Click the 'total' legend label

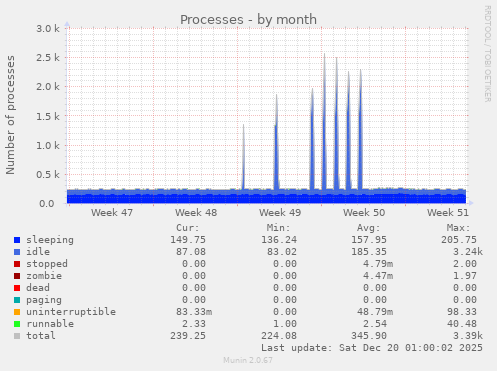41,336
